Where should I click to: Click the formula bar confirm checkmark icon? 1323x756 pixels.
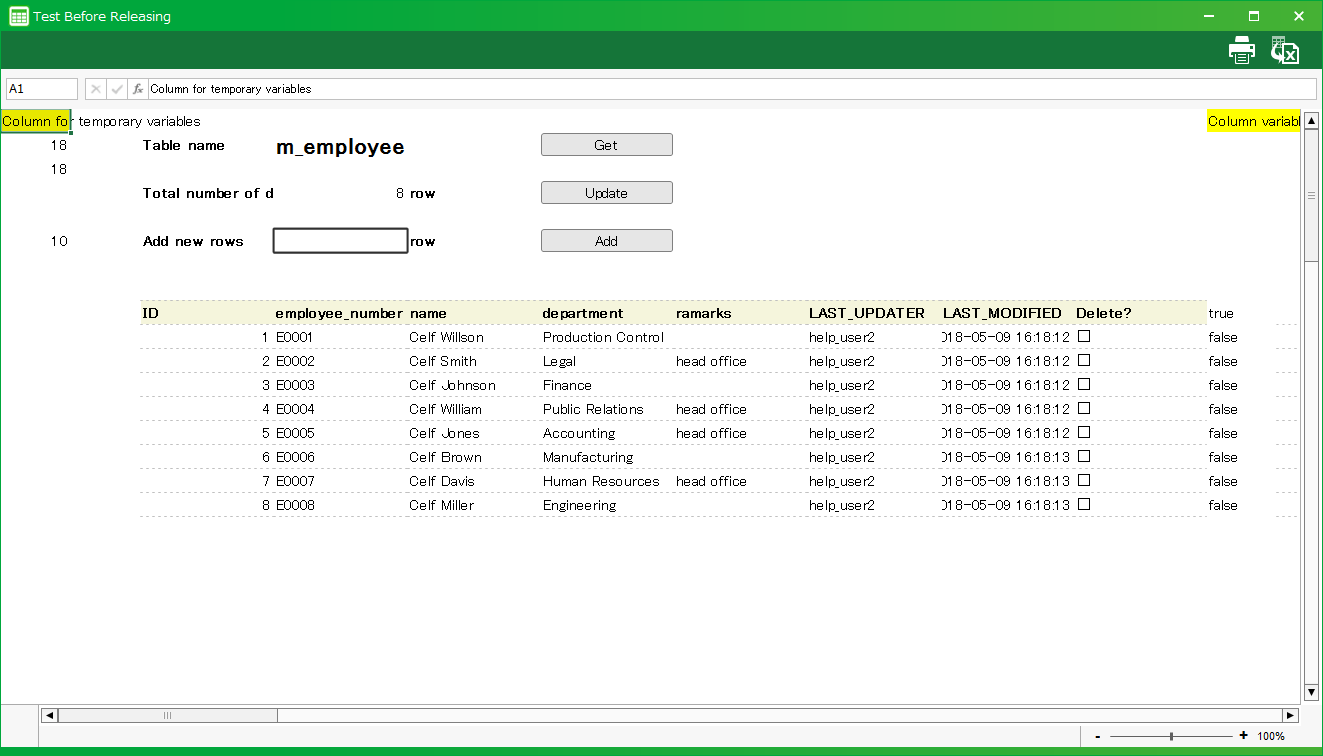coord(117,89)
